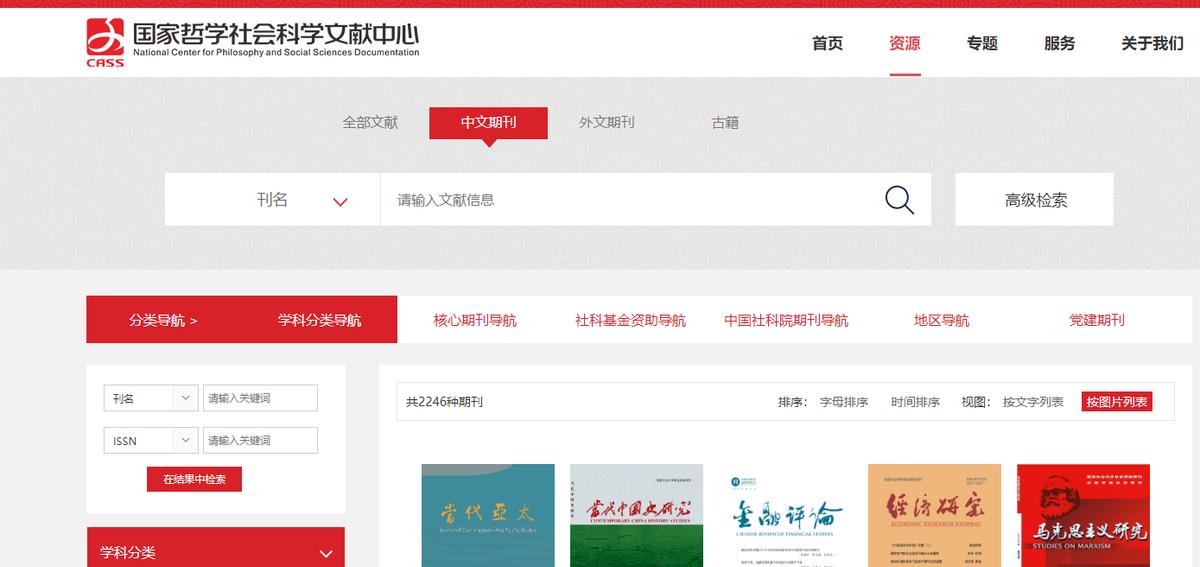
Task: Open the 服务 menu item
Action: pyautogui.click(x=1059, y=43)
